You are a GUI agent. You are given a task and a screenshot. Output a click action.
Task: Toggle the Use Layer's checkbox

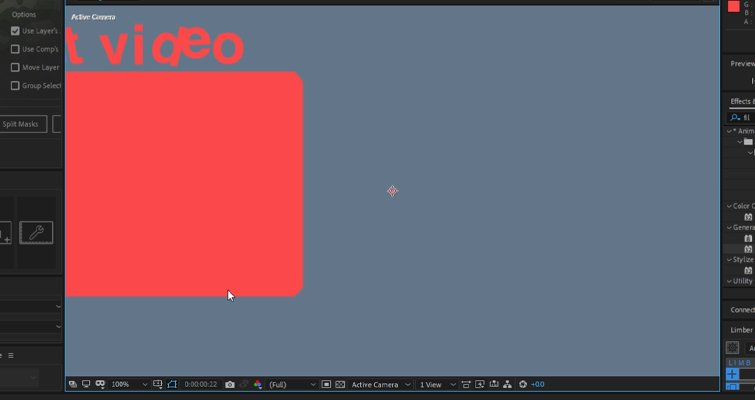15,31
